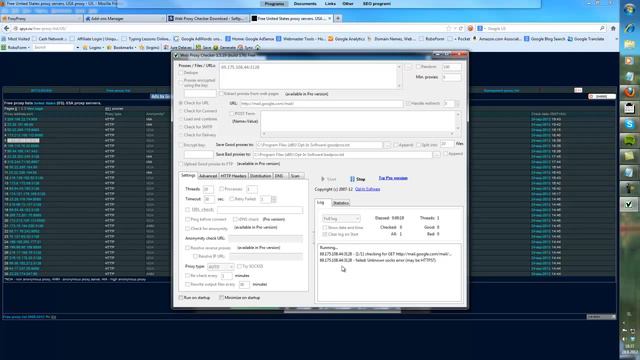Open the Scan tab

295,176
